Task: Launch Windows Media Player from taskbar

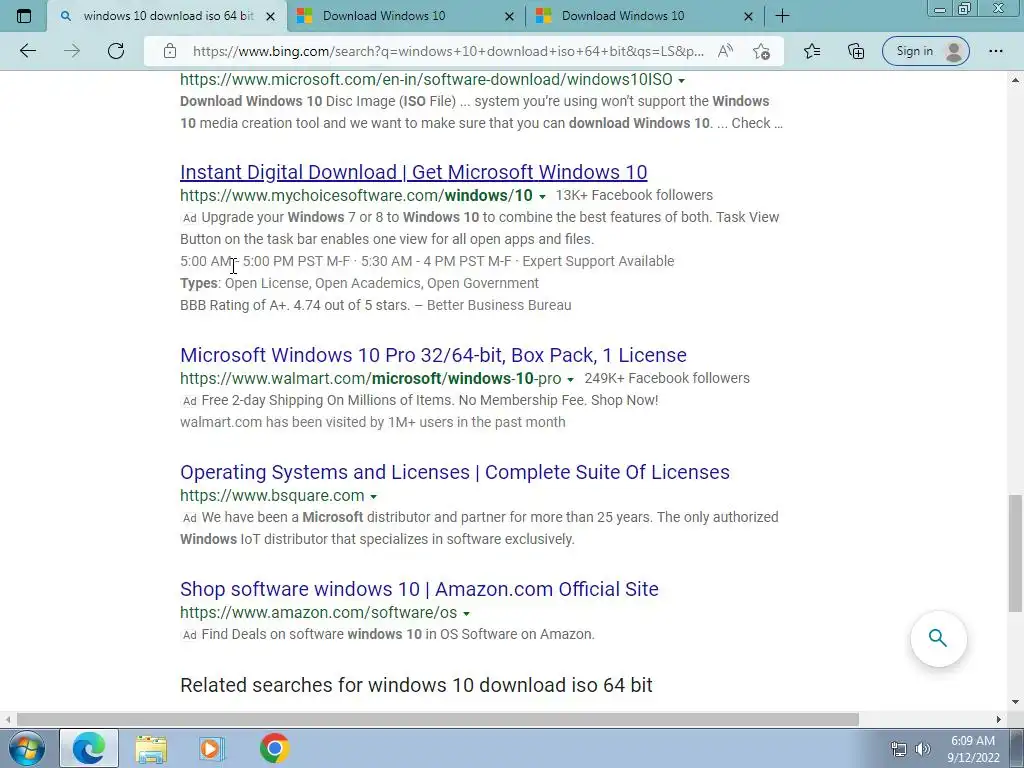Action: point(212,748)
